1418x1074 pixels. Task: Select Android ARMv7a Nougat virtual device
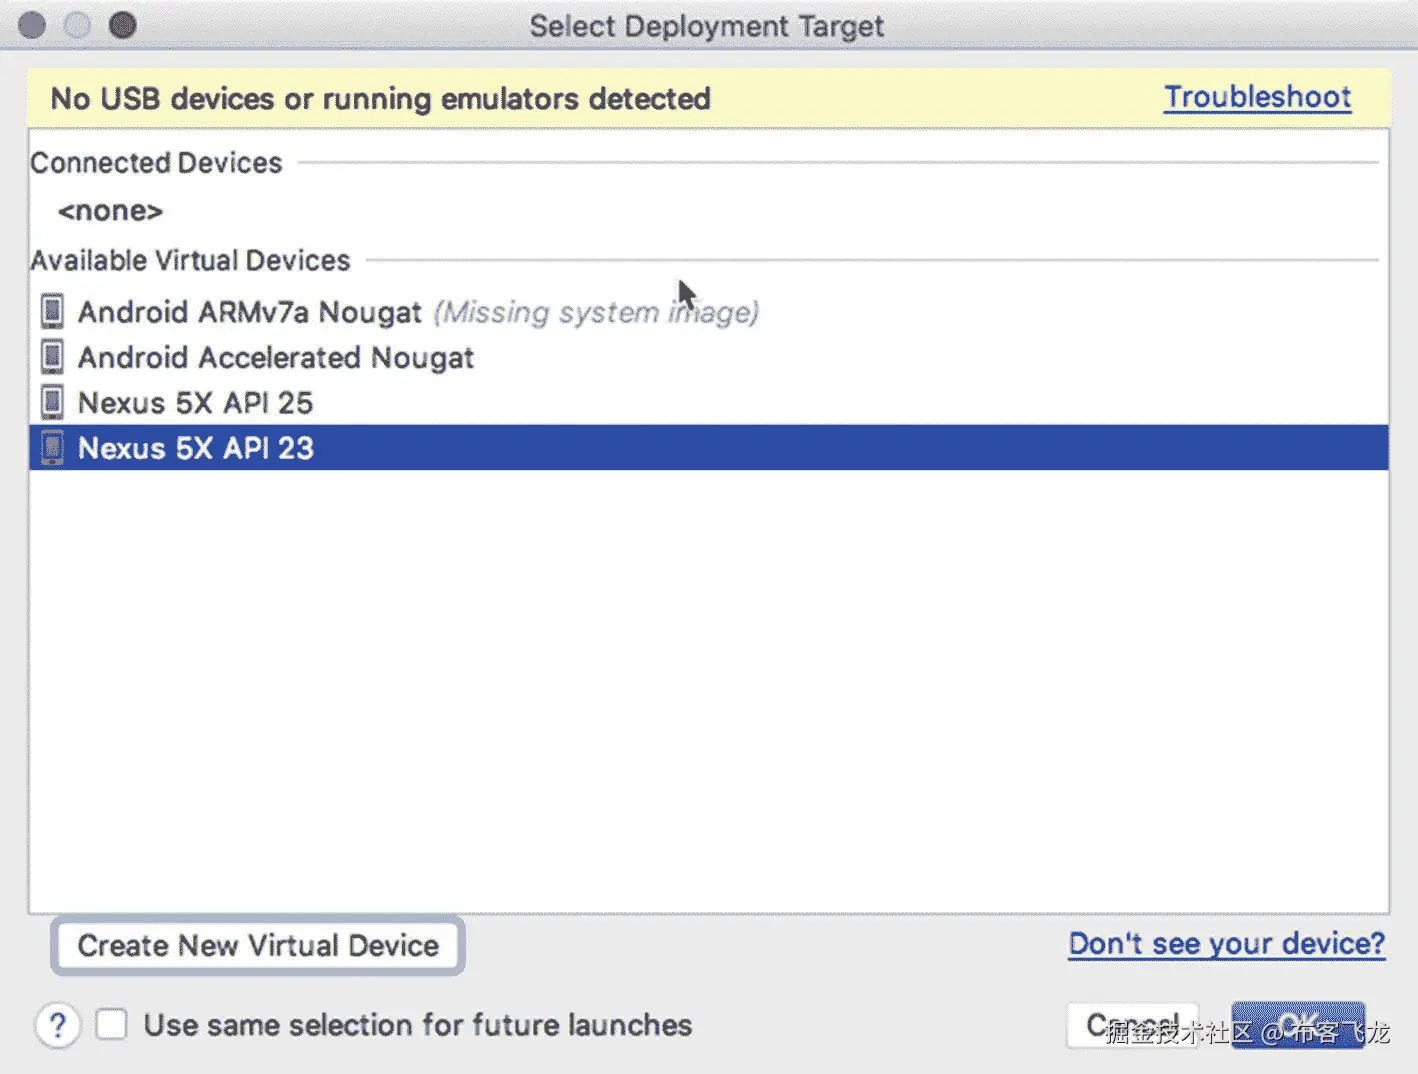[x=250, y=312]
